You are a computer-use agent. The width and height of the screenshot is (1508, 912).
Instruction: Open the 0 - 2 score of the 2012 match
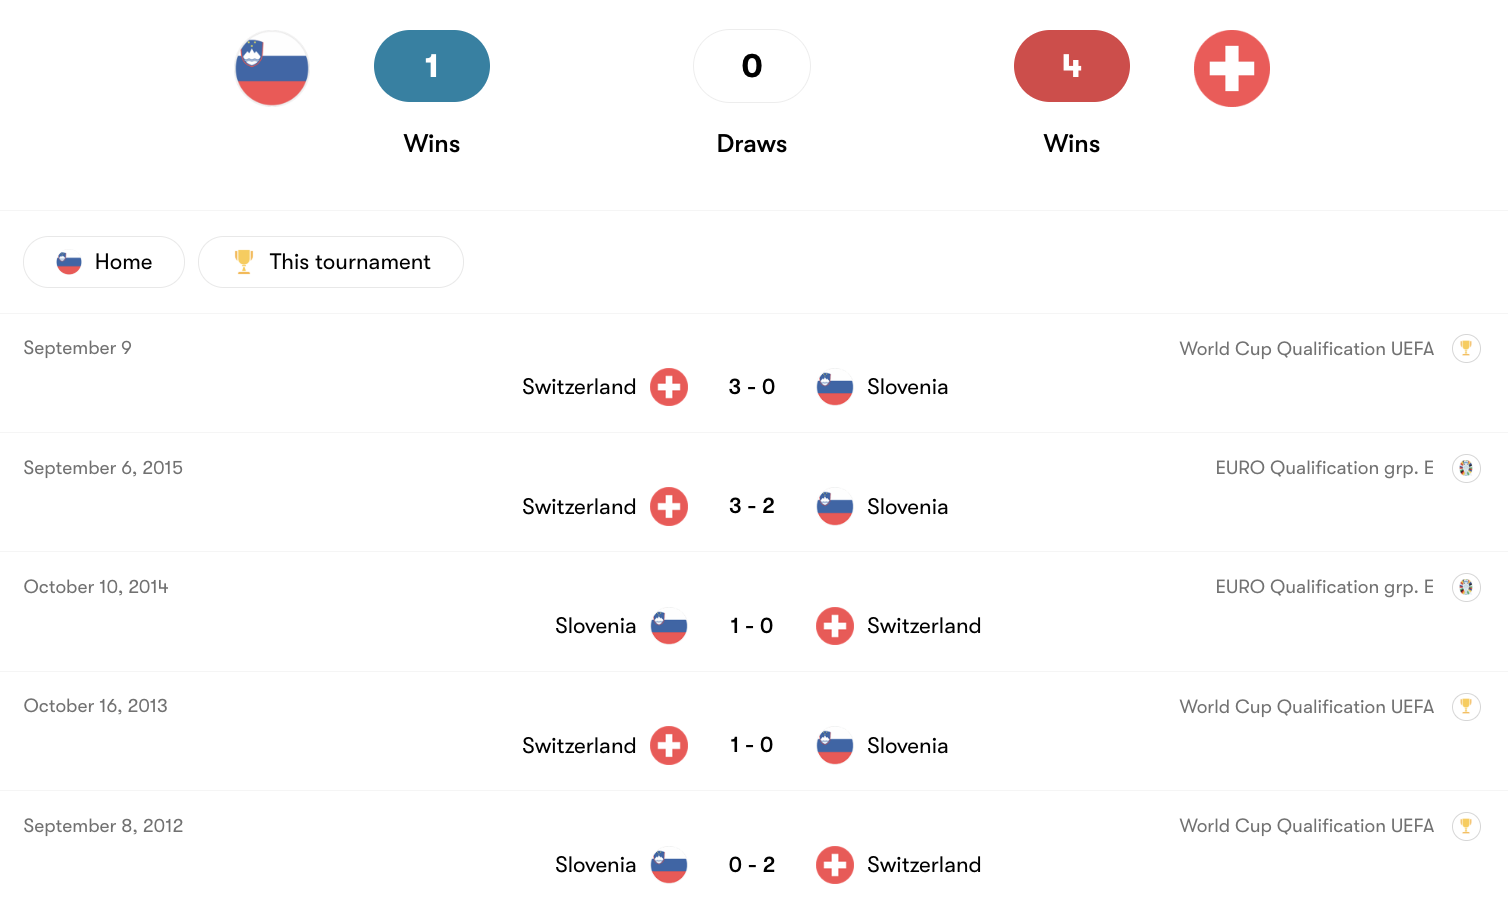[752, 865]
